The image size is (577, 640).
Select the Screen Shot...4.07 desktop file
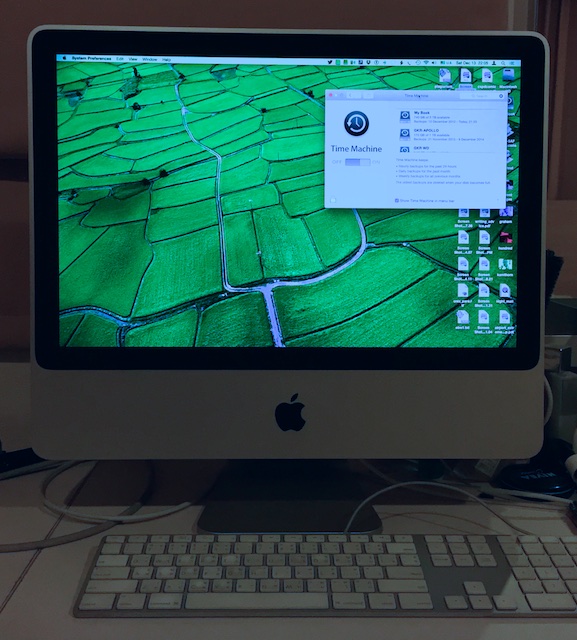tap(463, 242)
